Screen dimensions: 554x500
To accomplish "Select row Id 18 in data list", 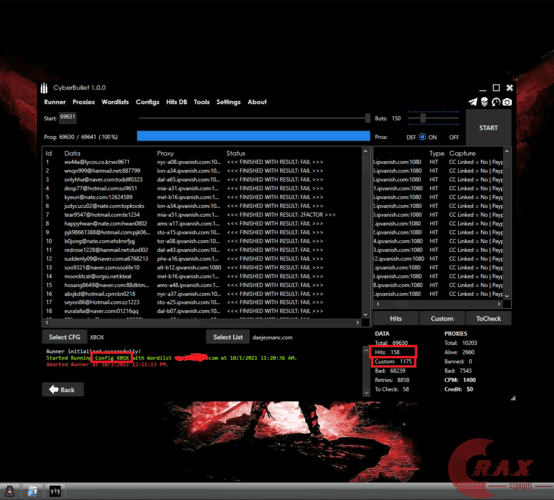I will [202, 311].
